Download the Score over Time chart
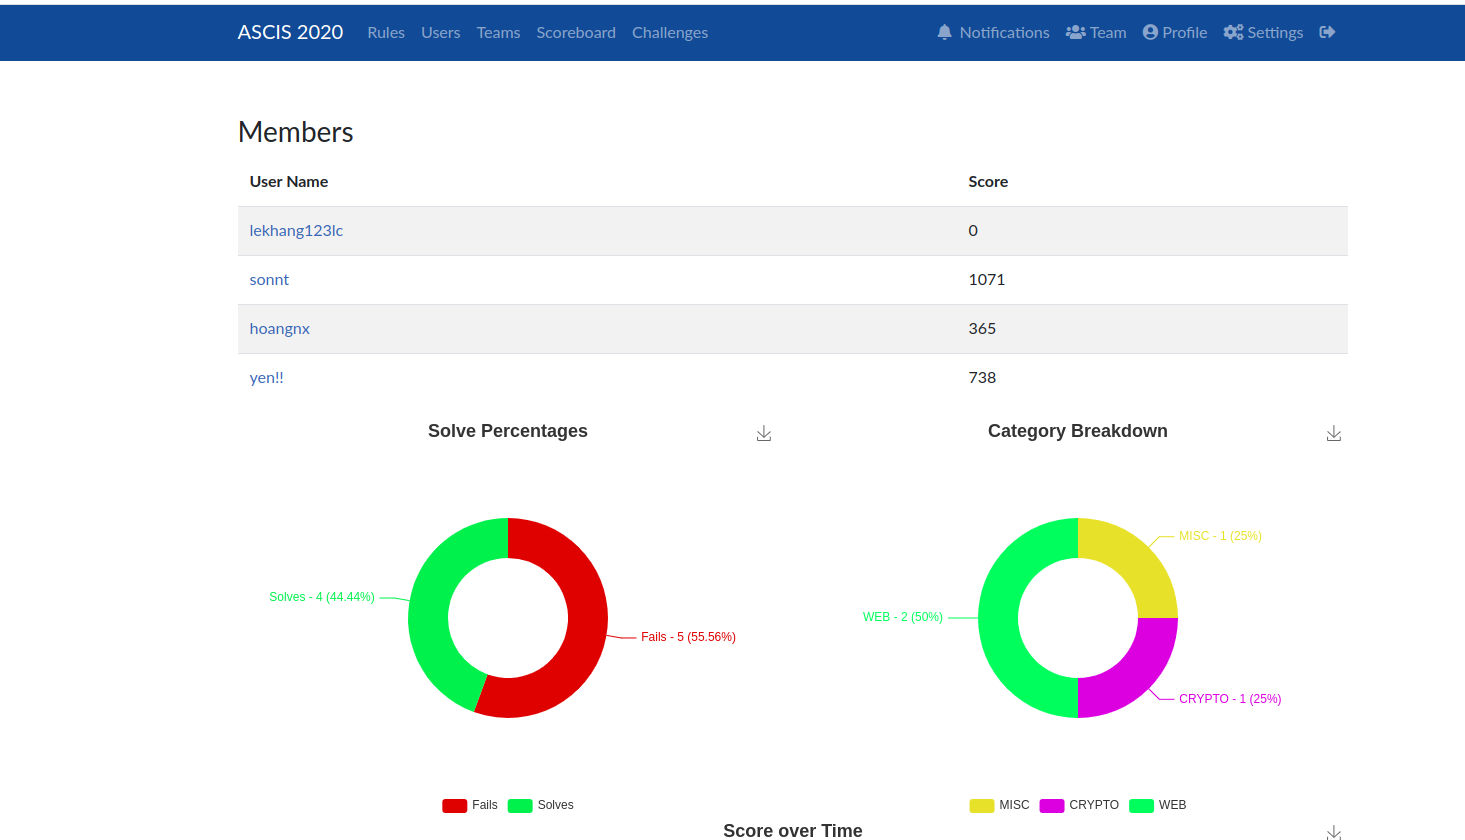Viewport: 1465px width, 840px height. (x=1334, y=832)
